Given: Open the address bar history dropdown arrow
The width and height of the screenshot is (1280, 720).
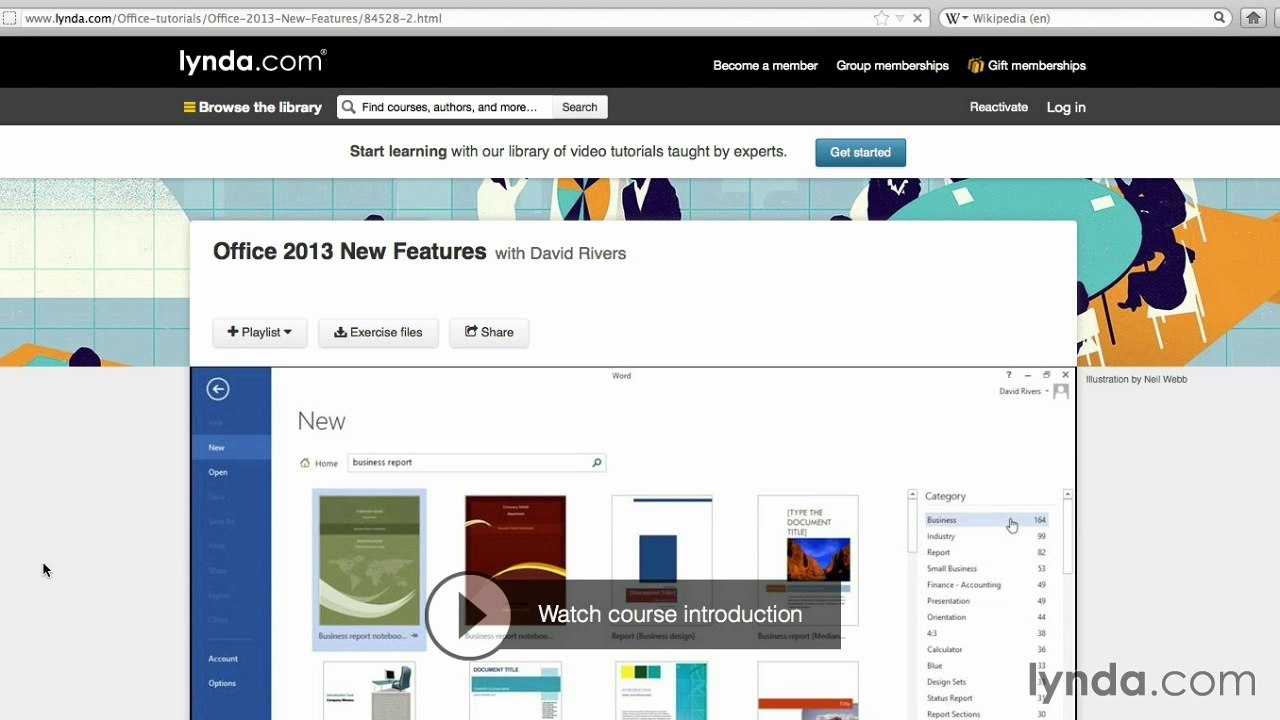Looking at the screenshot, I should coord(900,18).
